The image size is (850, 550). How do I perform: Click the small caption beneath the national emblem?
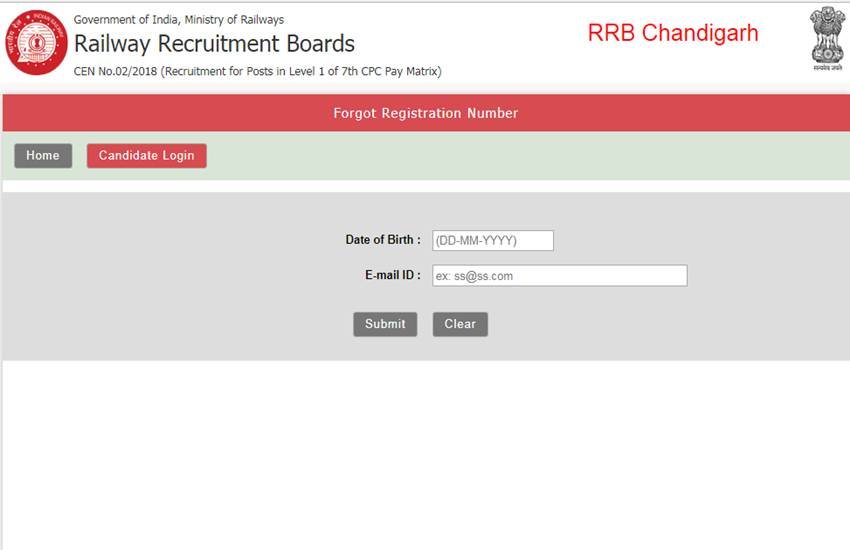827,66
